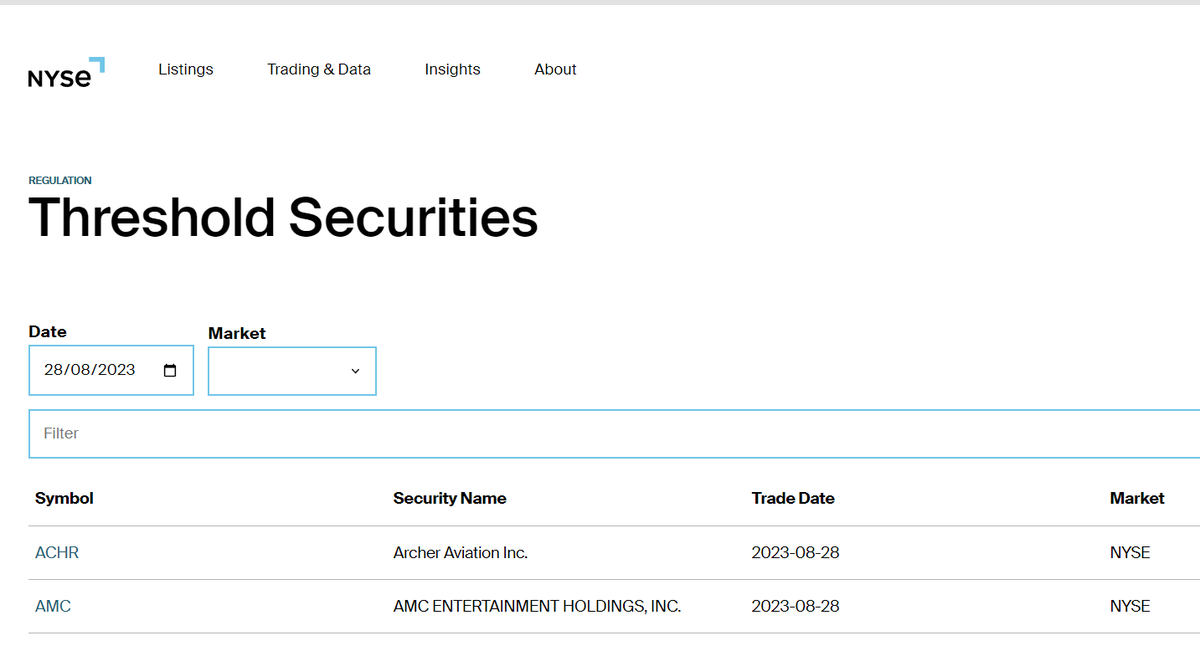Select AMC ENTERTAINMENT HOLDINGS, INC. cell
The image size is (1200, 646).
537,606
